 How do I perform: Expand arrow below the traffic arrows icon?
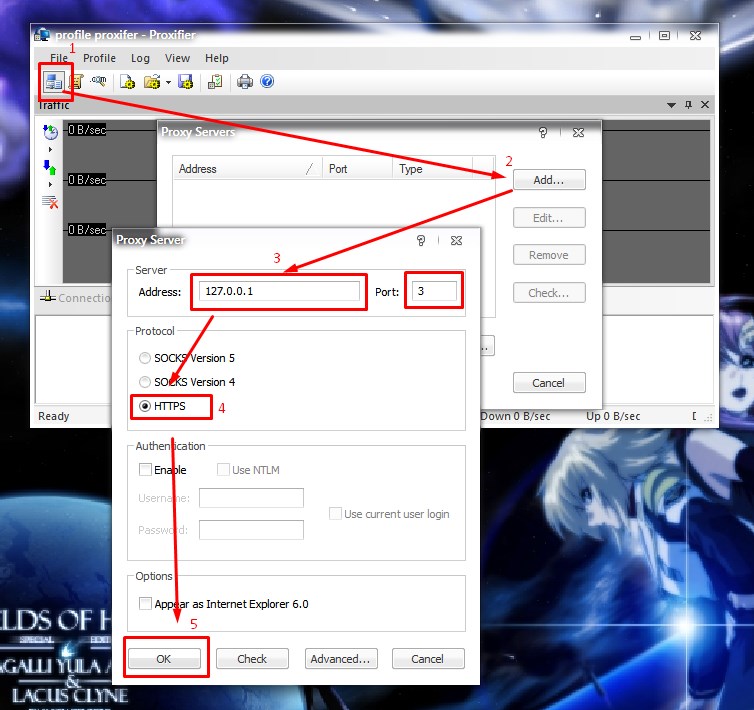50,185
